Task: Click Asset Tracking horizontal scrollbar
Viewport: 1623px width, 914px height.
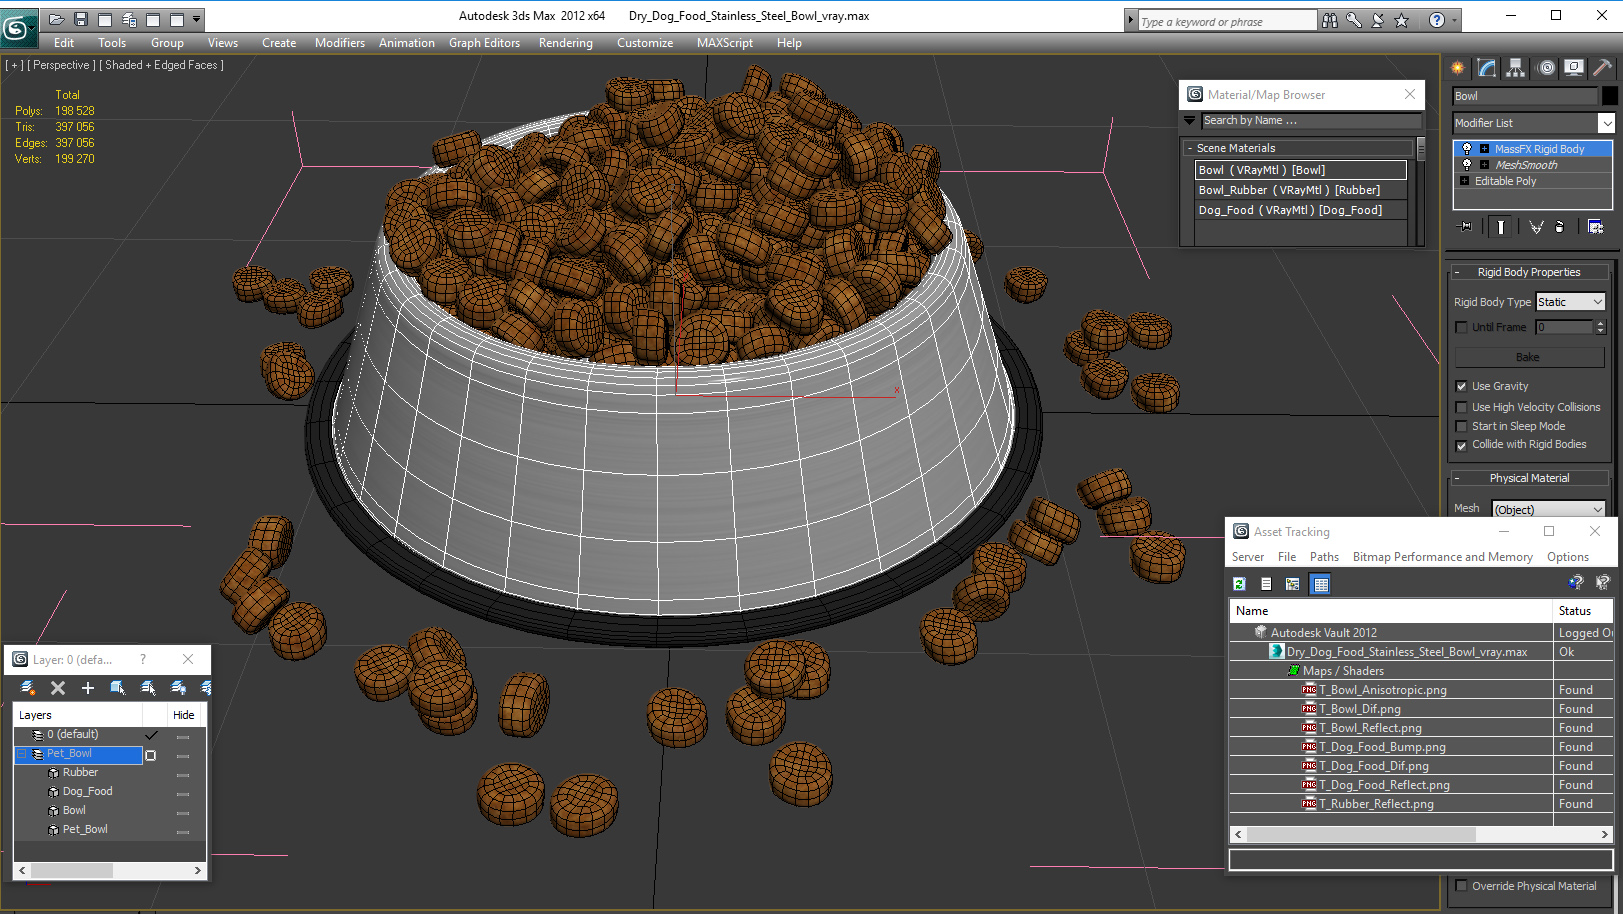Action: point(1421,834)
